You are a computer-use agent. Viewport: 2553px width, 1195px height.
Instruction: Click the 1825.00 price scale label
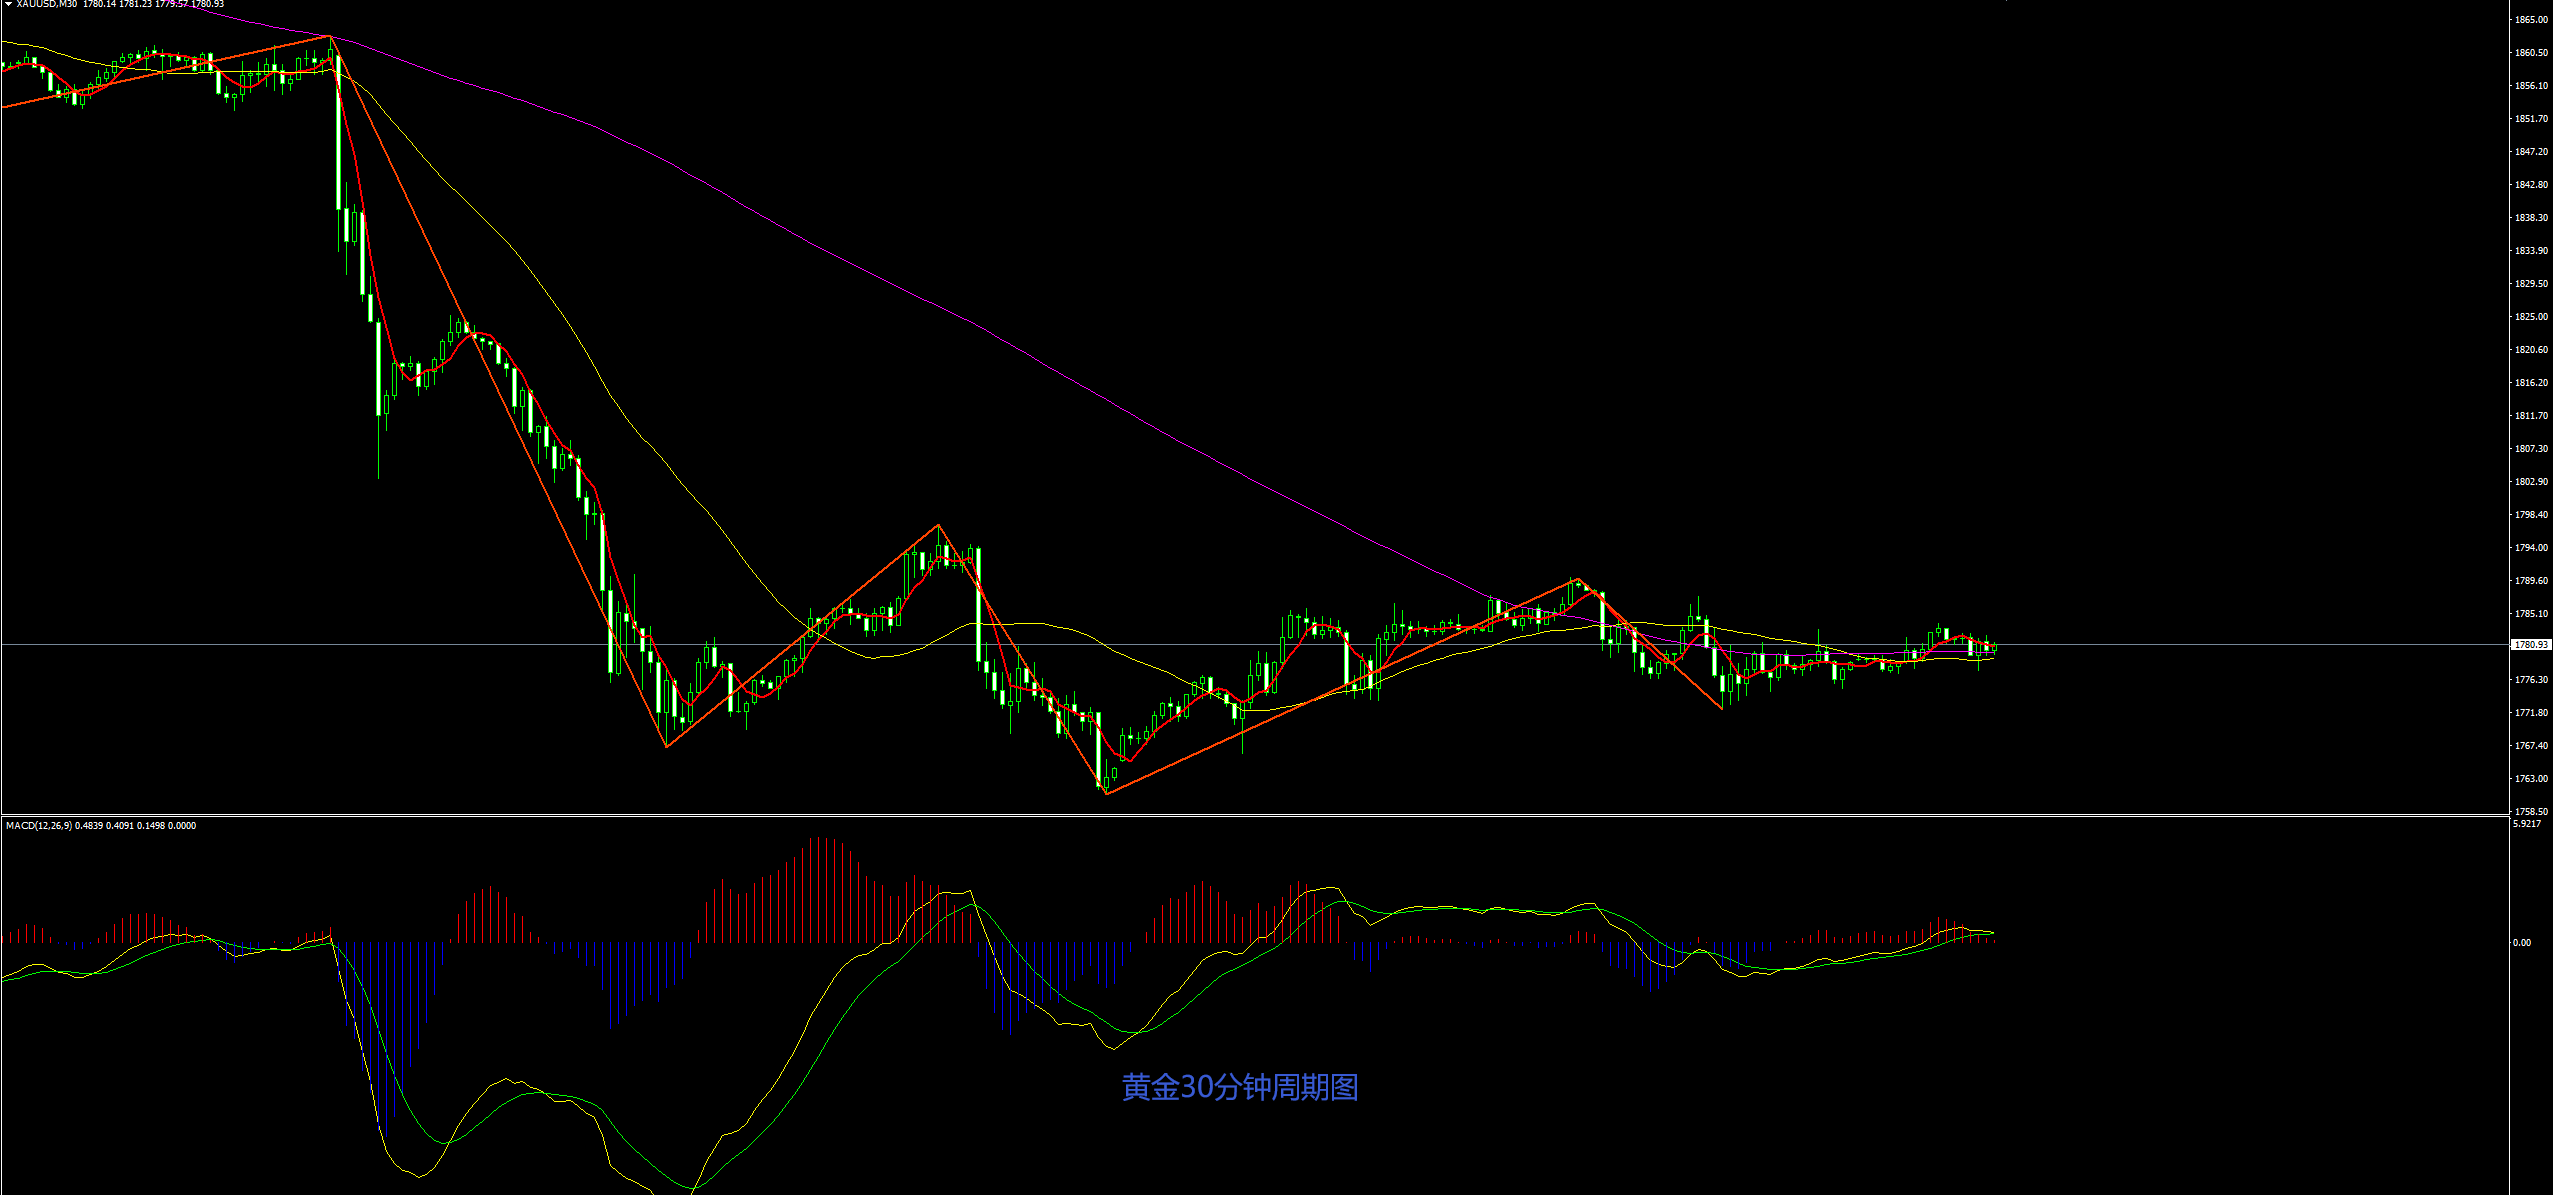tap(2531, 316)
